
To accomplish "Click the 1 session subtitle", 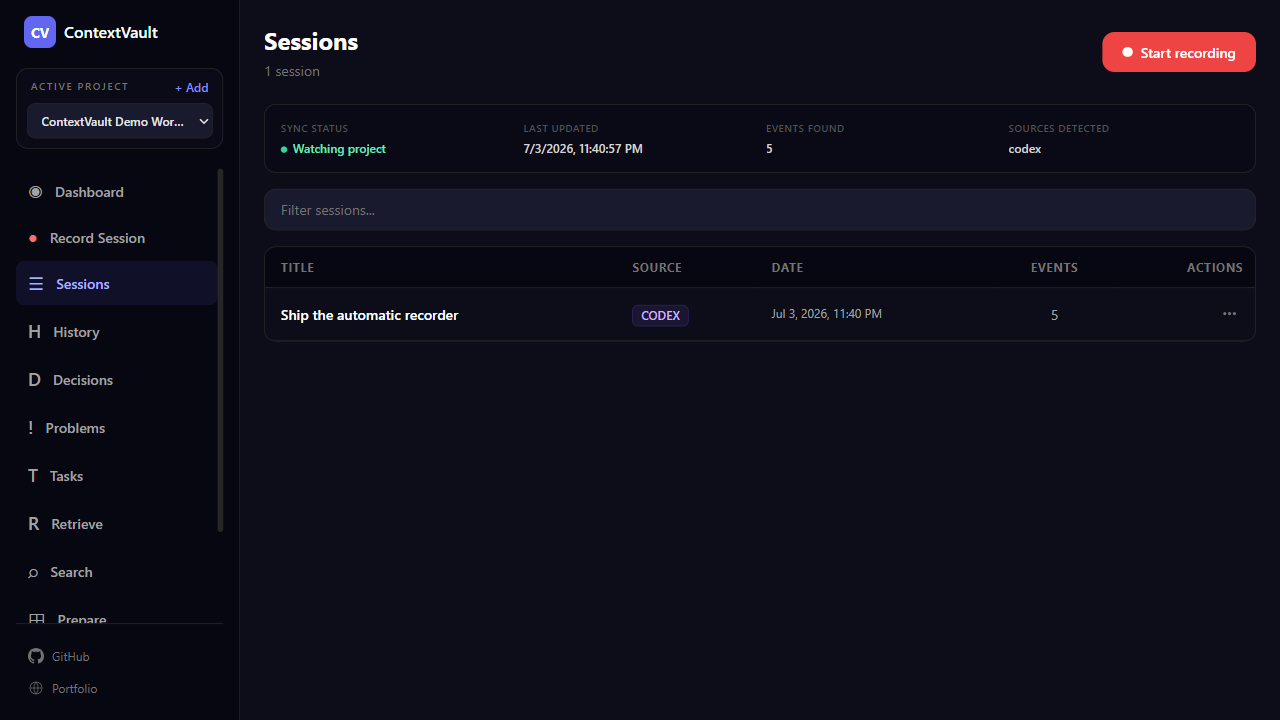I will coord(292,71).
